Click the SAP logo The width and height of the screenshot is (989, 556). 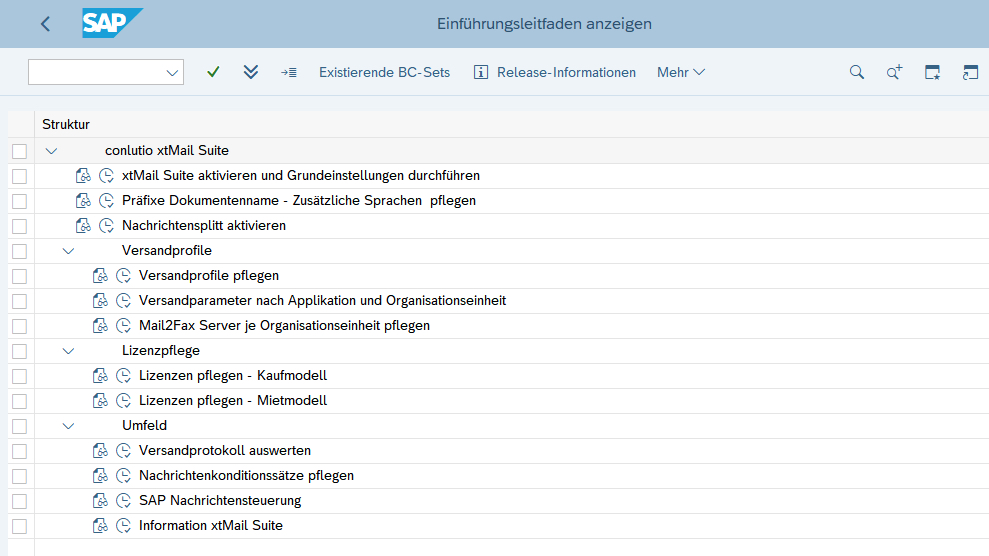coord(112,23)
